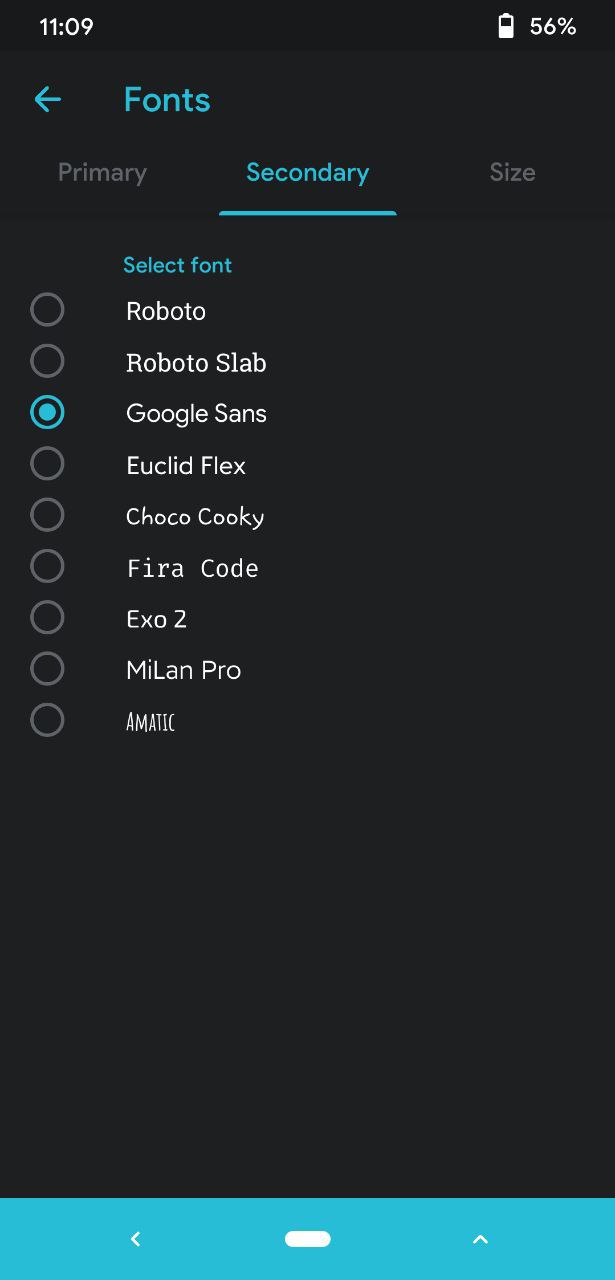Select the Secondary tab
The height and width of the screenshot is (1280, 615).
point(308,173)
